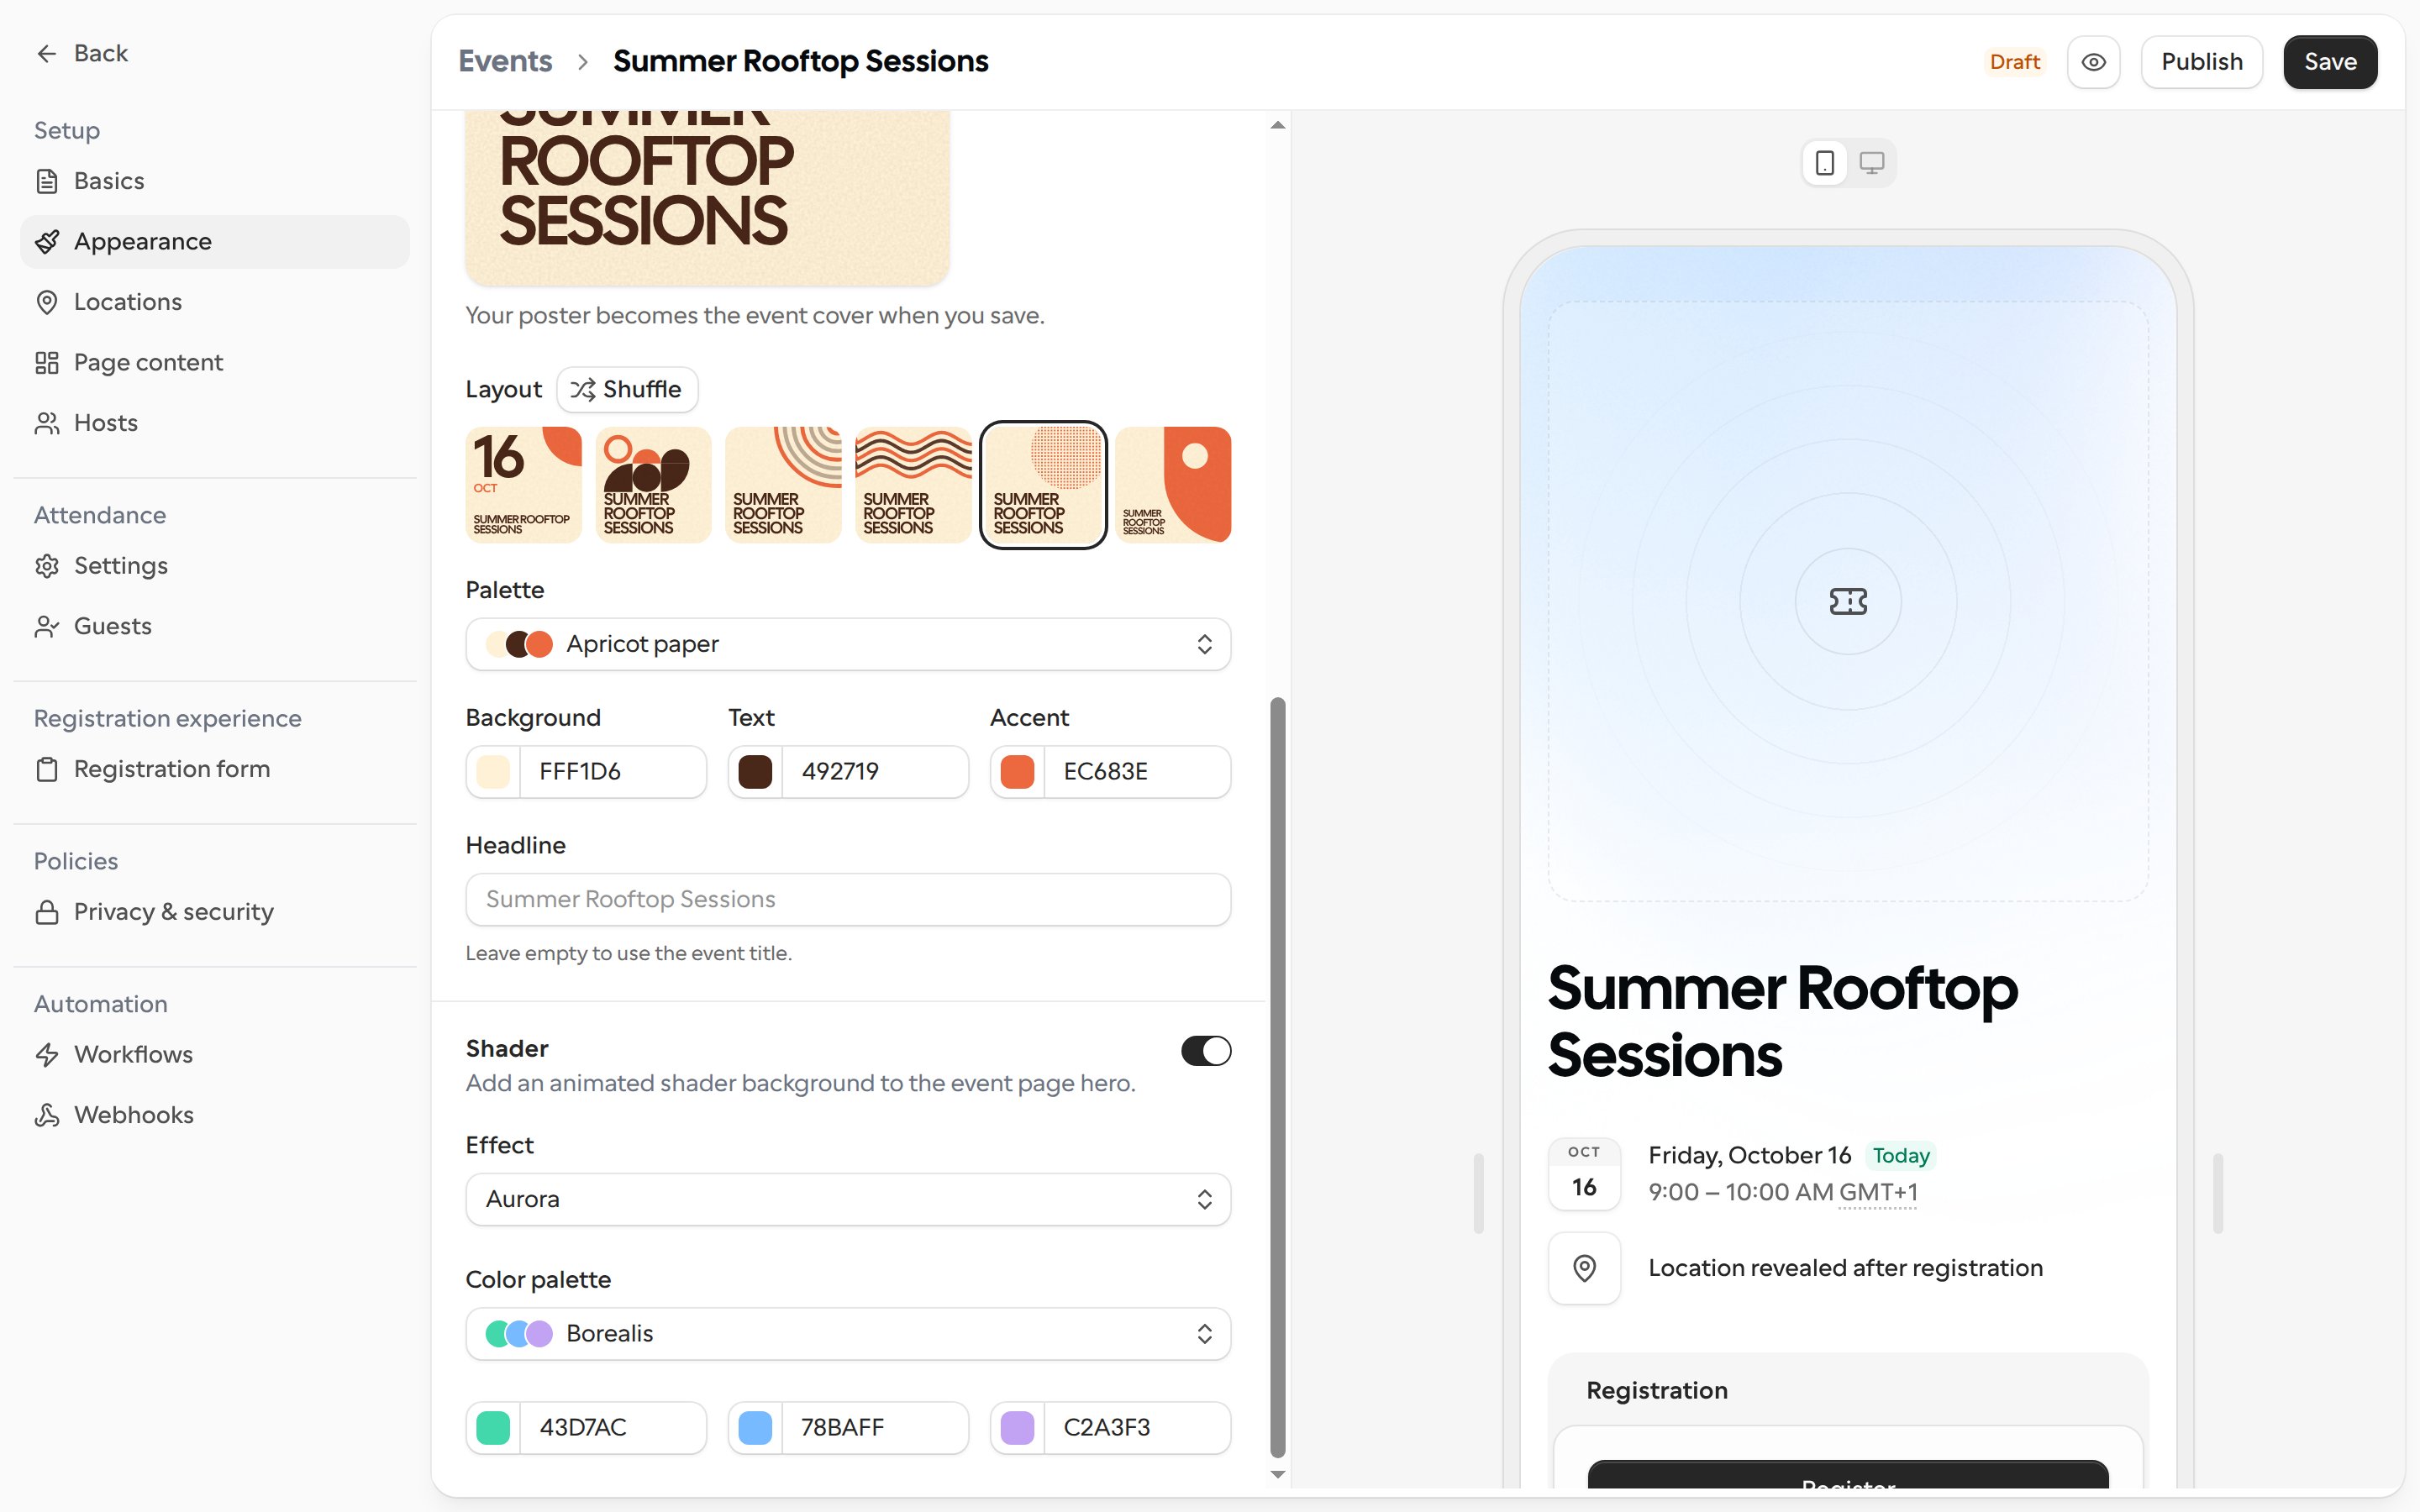
Task: Open the Apricot paper palette dropdown
Action: [x=848, y=644]
